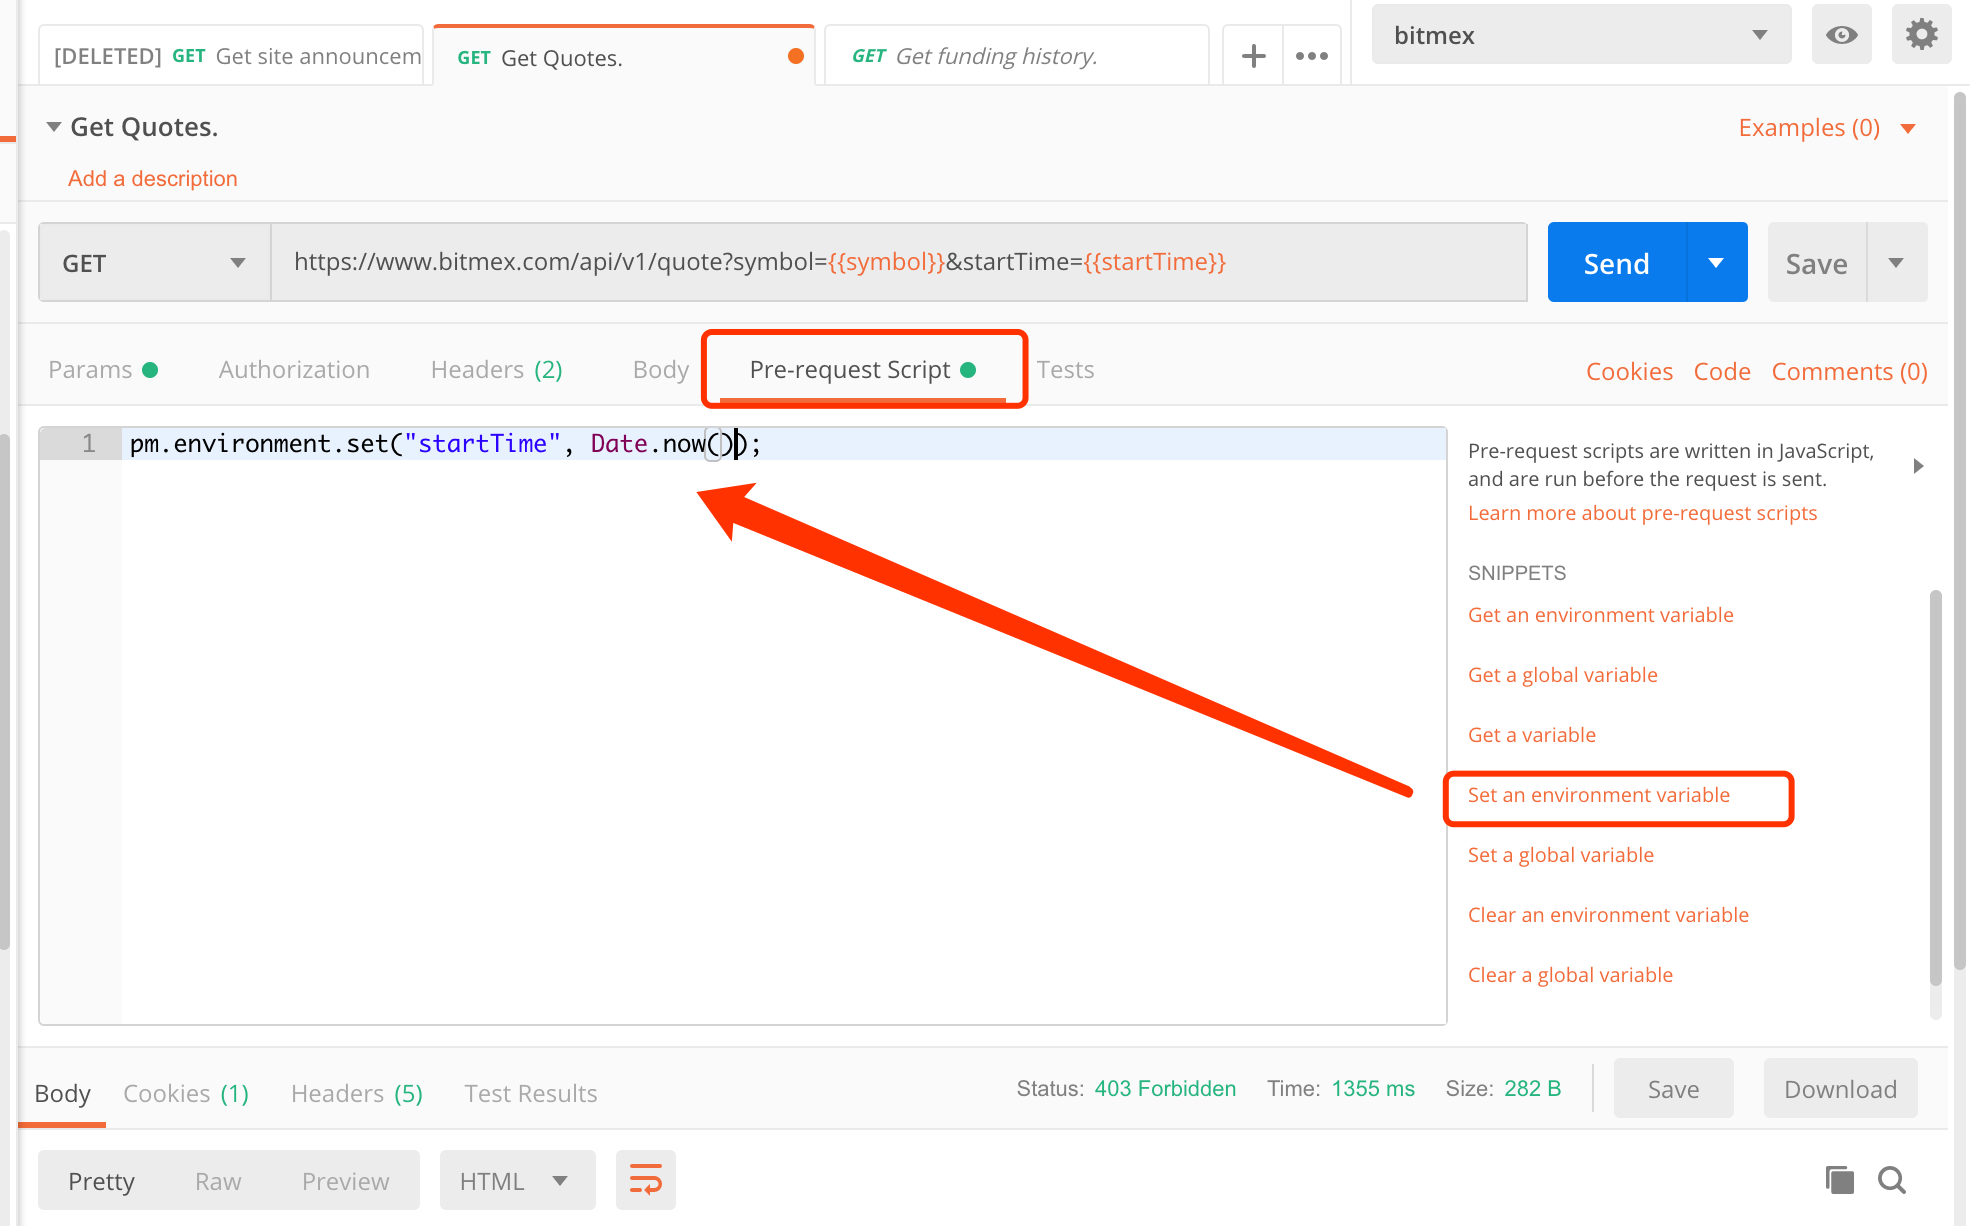Expand the pre-request scripts info arrow
The width and height of the screenshot is (1970, 1226).
(x=1919, y=465)
